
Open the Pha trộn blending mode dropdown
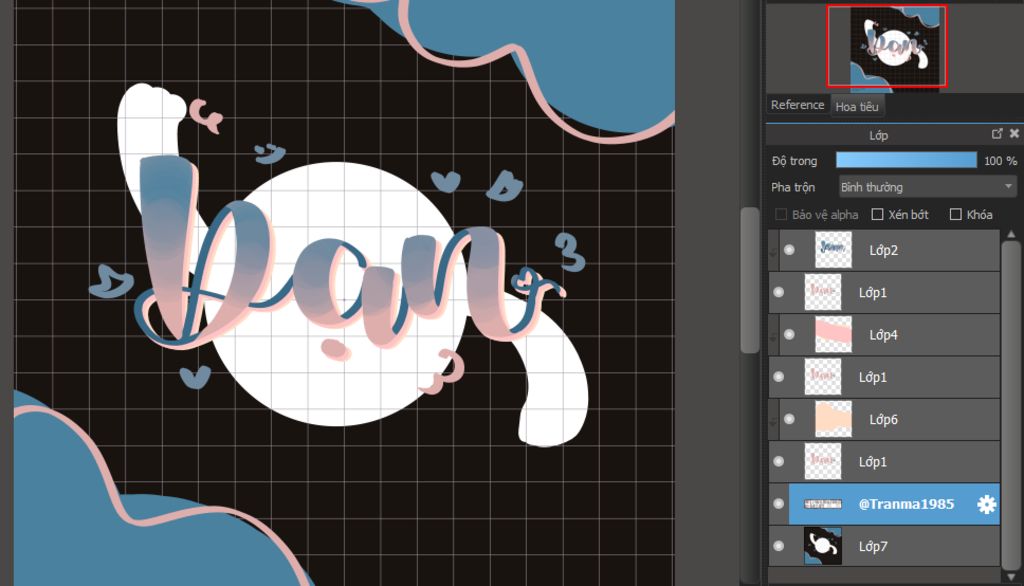tap(927, 187)
